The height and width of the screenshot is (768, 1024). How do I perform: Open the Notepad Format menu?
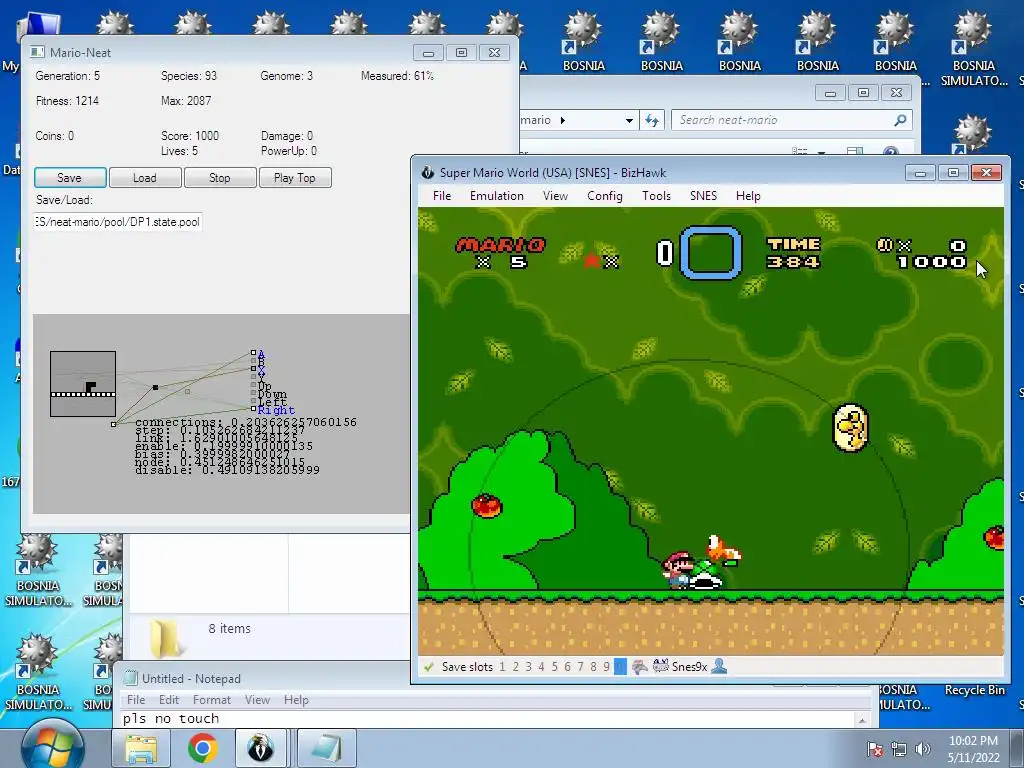pos(212,700)
